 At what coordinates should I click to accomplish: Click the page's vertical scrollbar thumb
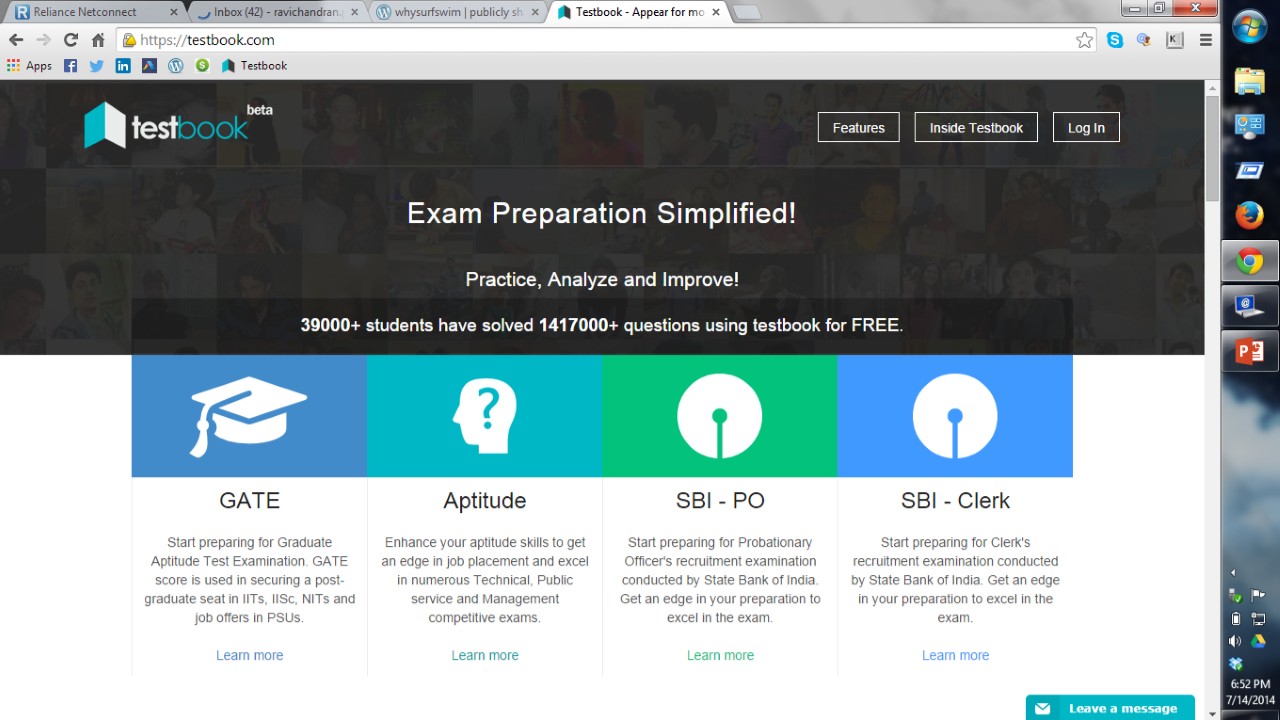[1212, 148]
